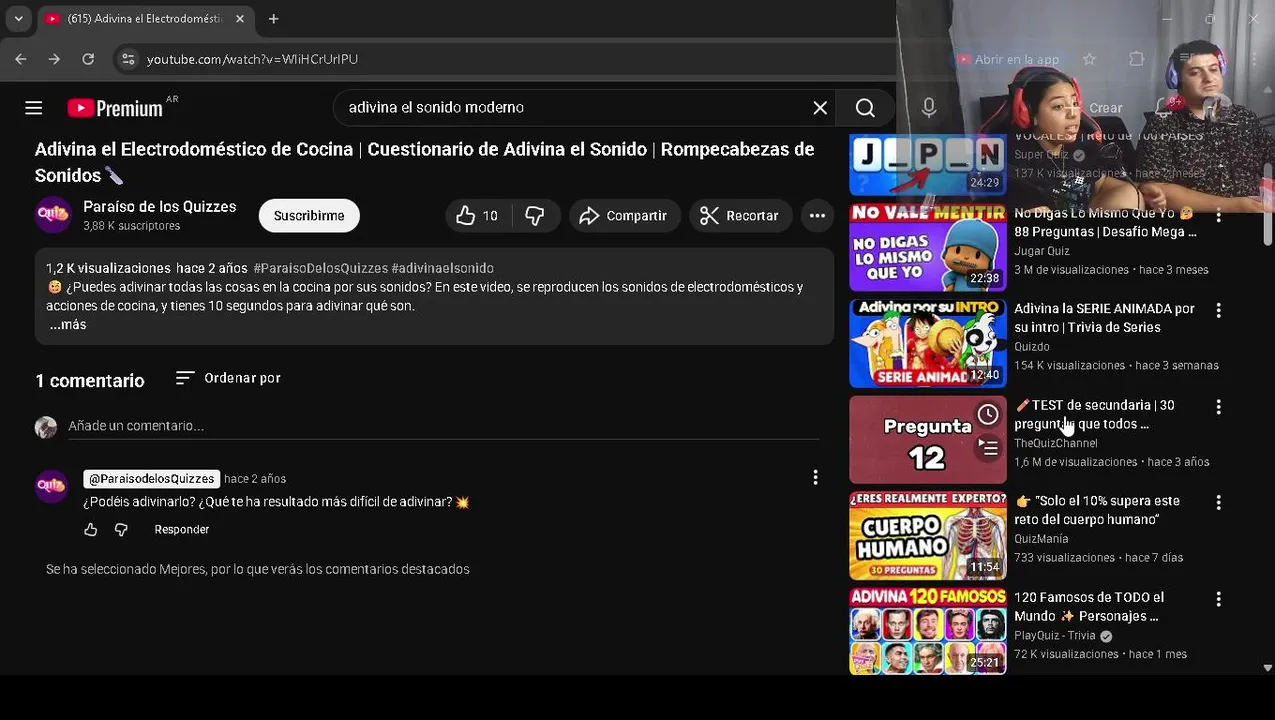Open title No Digas Lo Mismo Que Yo
Screen dimensions: 1275x720
pyautogui.click(x=1105, y=222)
